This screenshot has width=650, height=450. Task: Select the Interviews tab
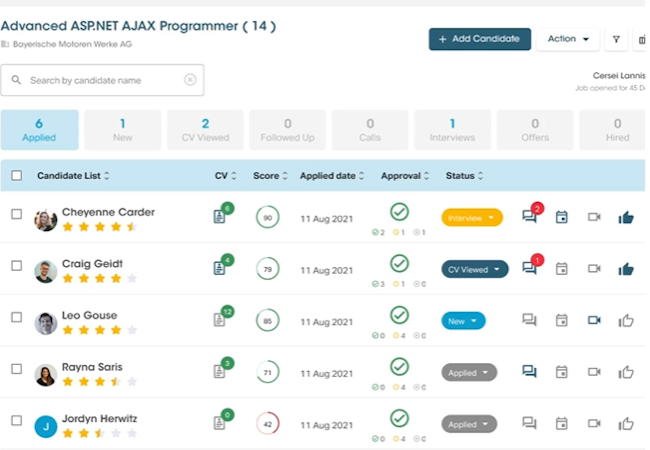[452, 130]
